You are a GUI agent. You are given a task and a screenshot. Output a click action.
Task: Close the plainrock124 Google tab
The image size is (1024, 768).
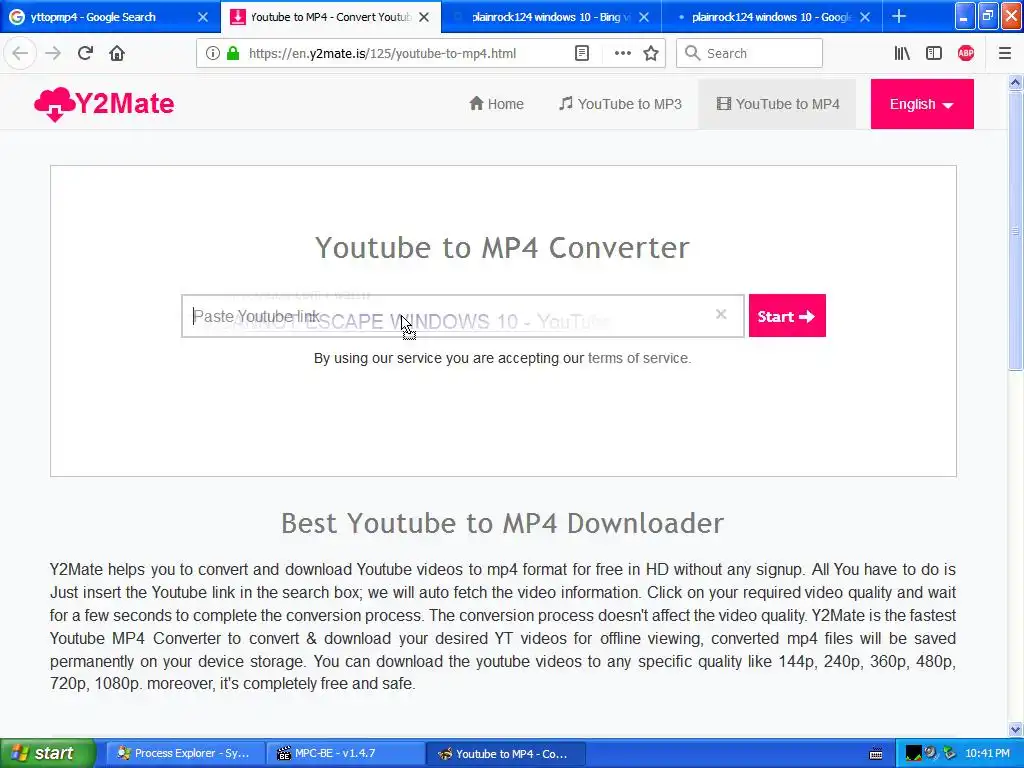(865, 17)
